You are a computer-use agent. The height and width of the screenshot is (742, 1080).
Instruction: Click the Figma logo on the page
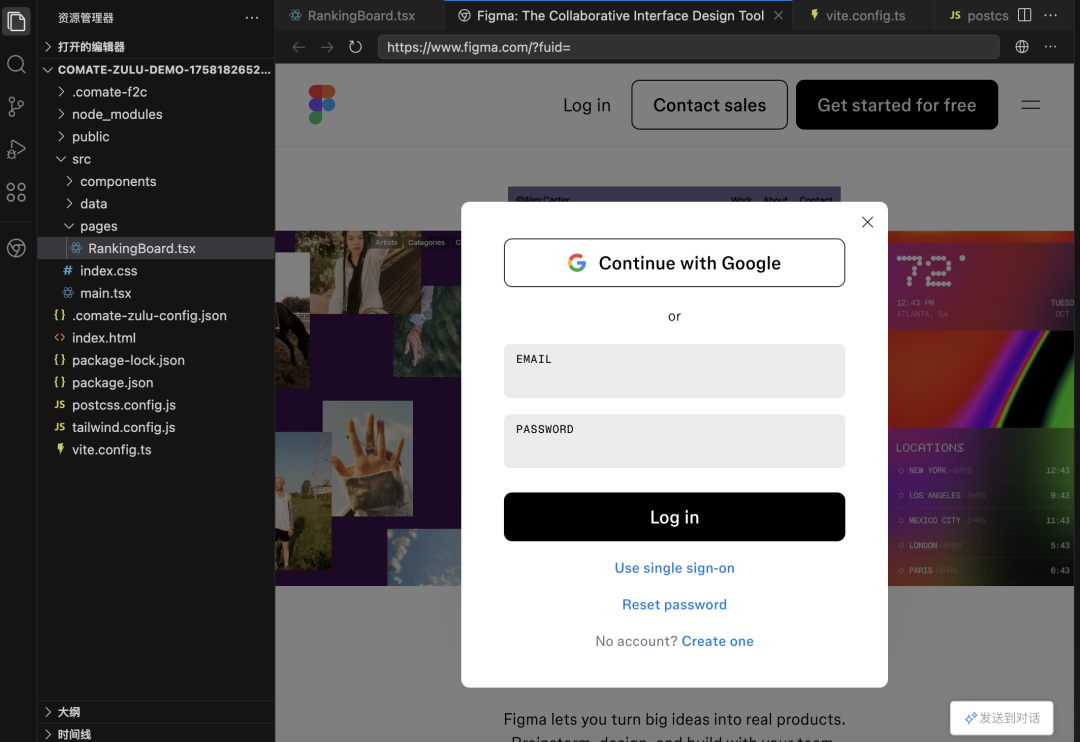point(322,105)
